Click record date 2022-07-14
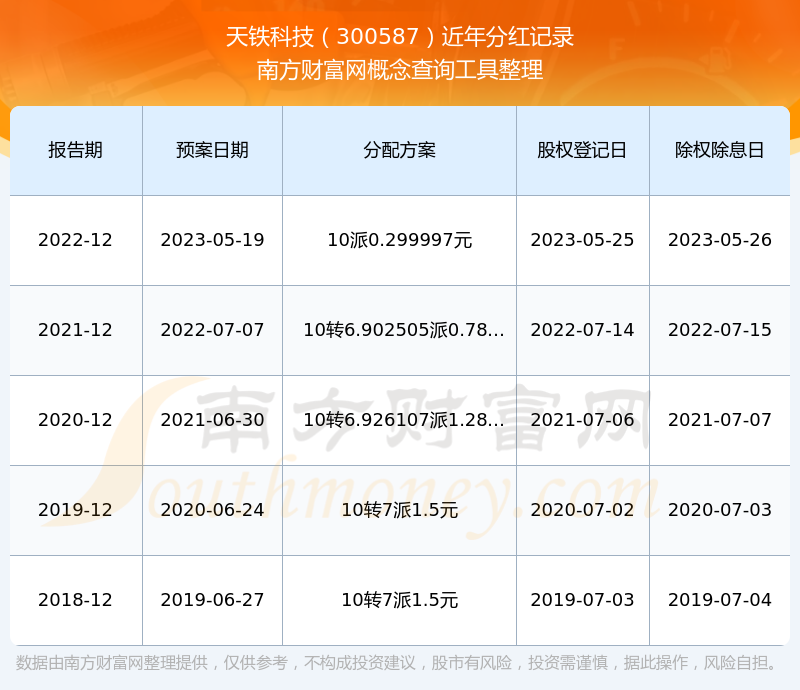 582,330
